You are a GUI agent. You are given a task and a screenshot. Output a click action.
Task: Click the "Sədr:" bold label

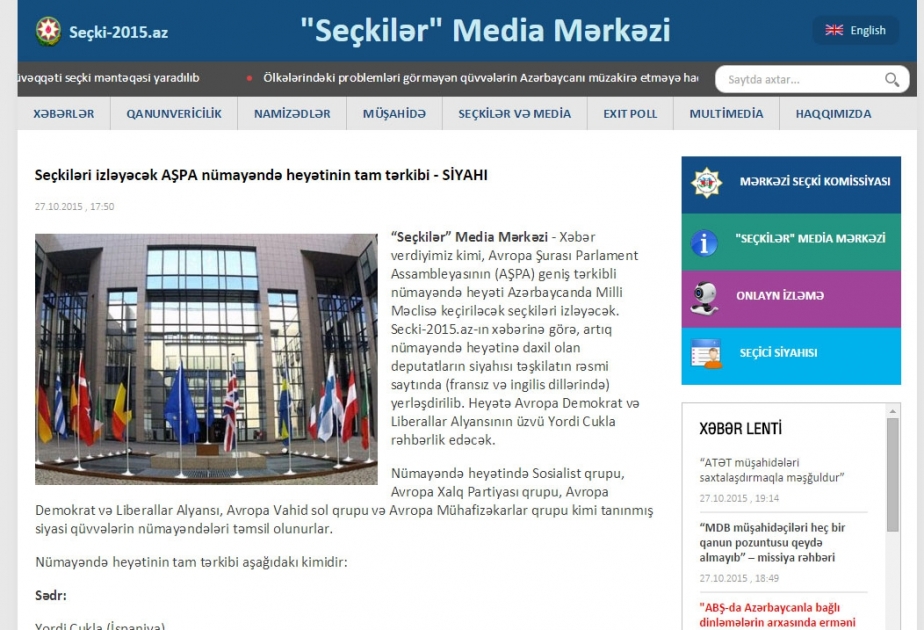[51, 595]
